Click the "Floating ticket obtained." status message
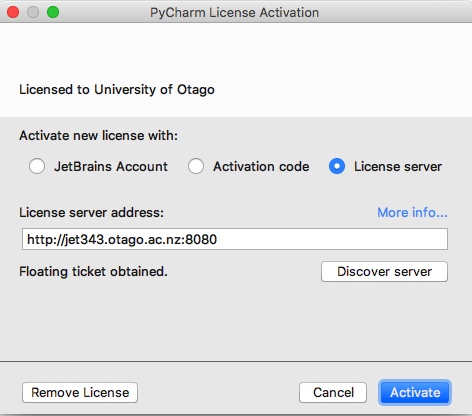472x416 pixels. point(93,271)
